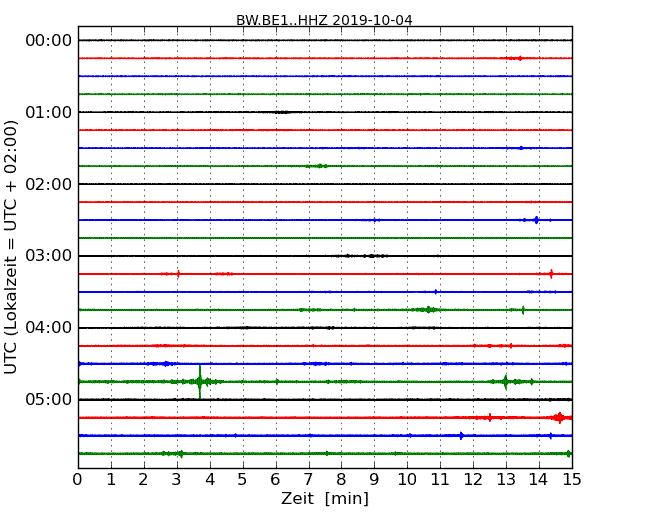Click the 01:00 time label
The image size is (650, 520).
(x=49, y=112)
